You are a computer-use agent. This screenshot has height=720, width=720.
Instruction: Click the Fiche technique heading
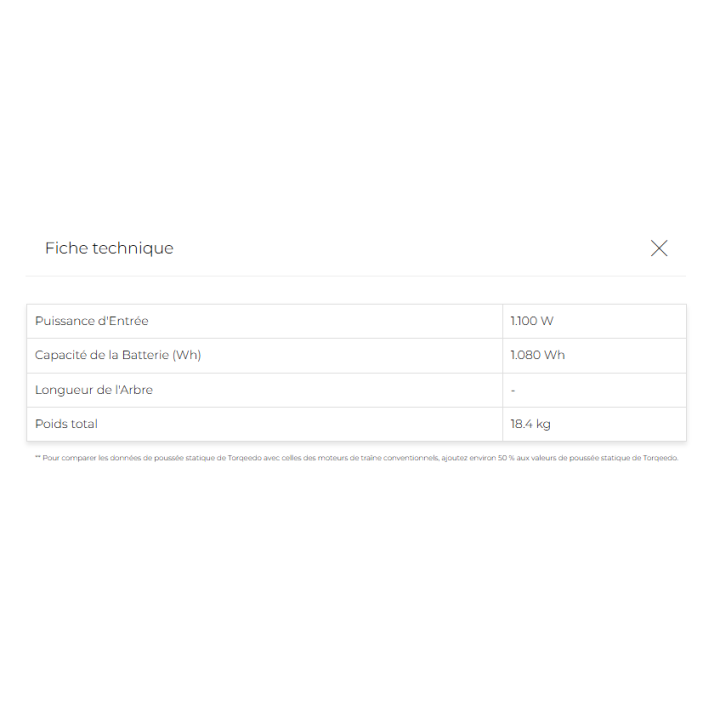tap(109, 248)
